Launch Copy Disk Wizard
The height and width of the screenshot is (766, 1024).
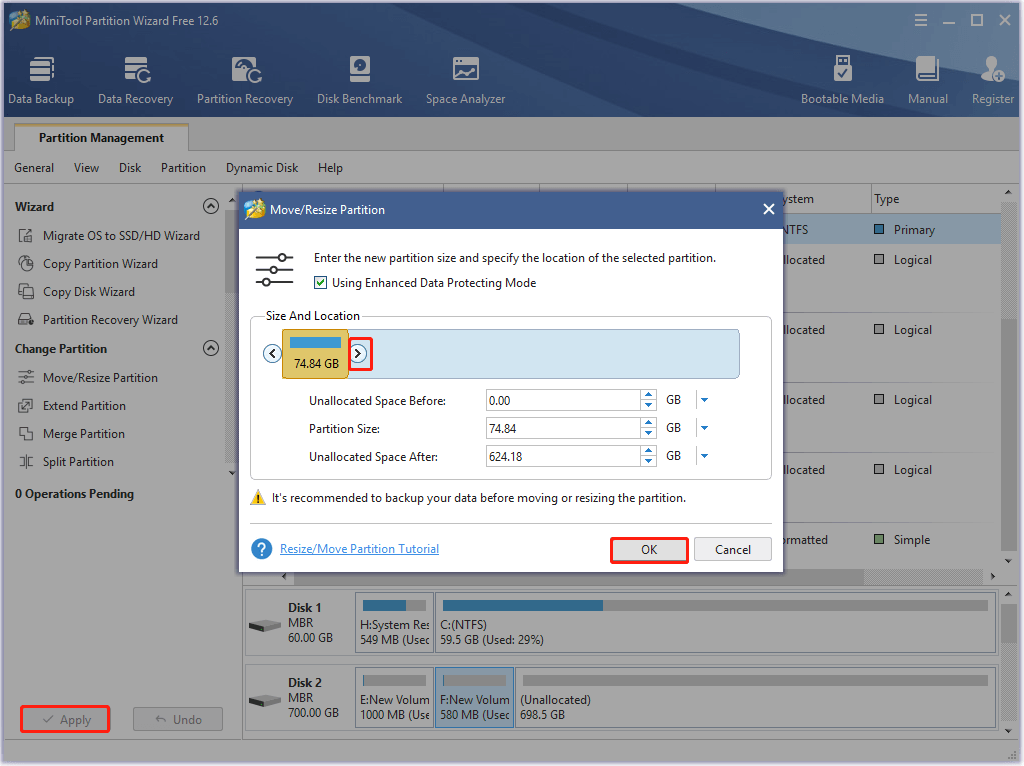click(76, 292)
